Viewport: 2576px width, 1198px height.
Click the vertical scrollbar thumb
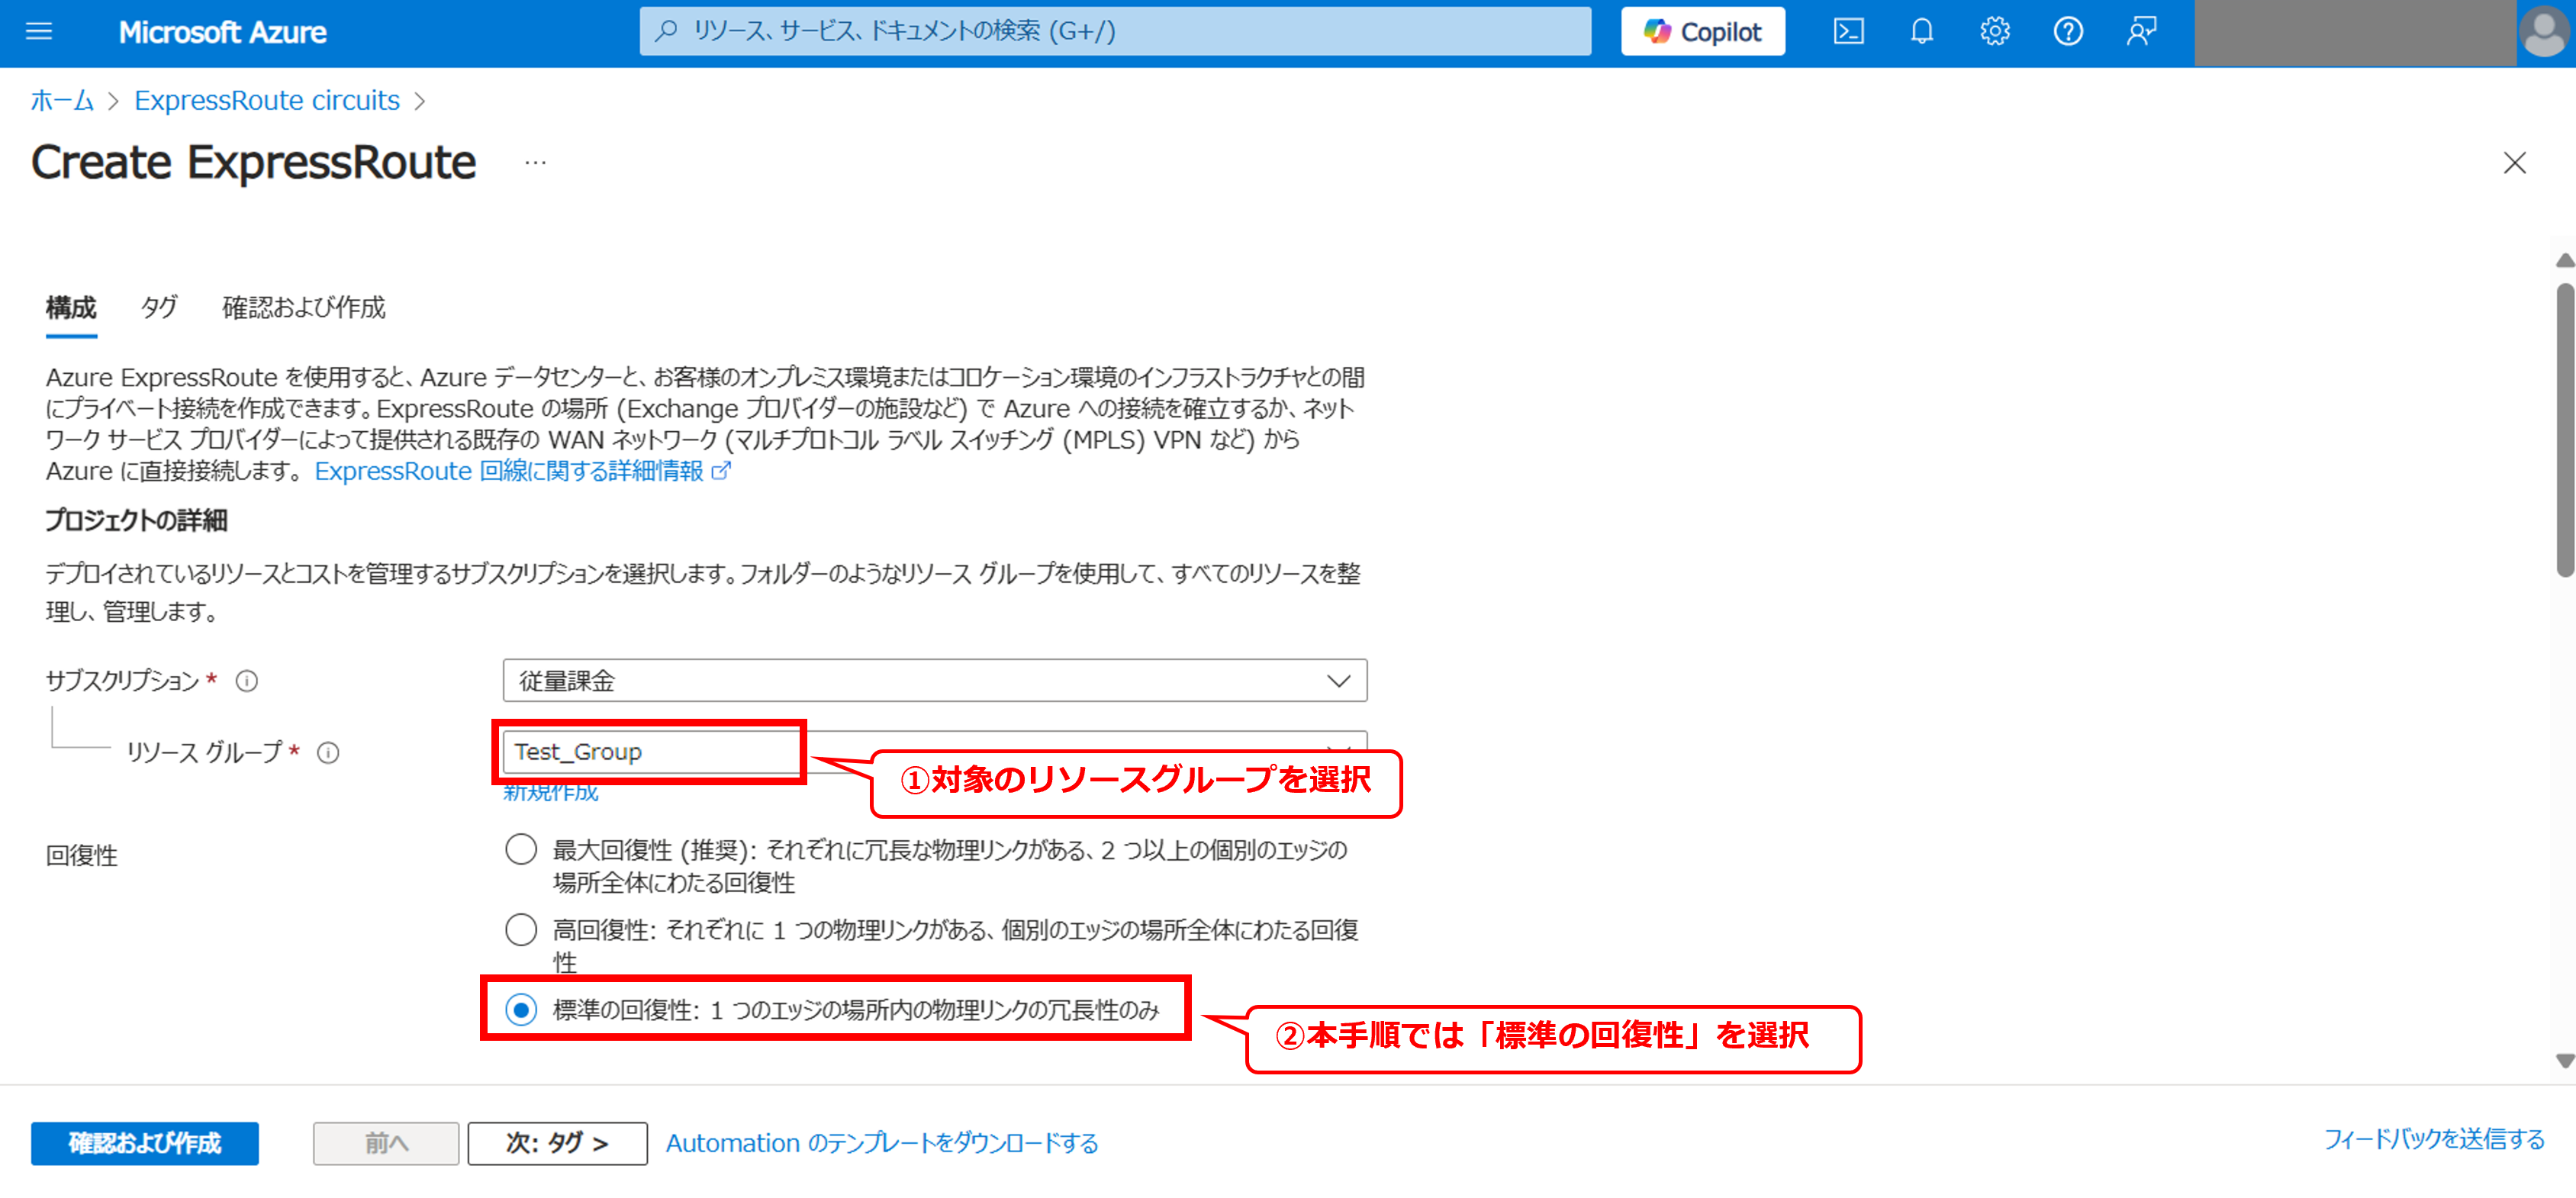(x=2564, y=430)
